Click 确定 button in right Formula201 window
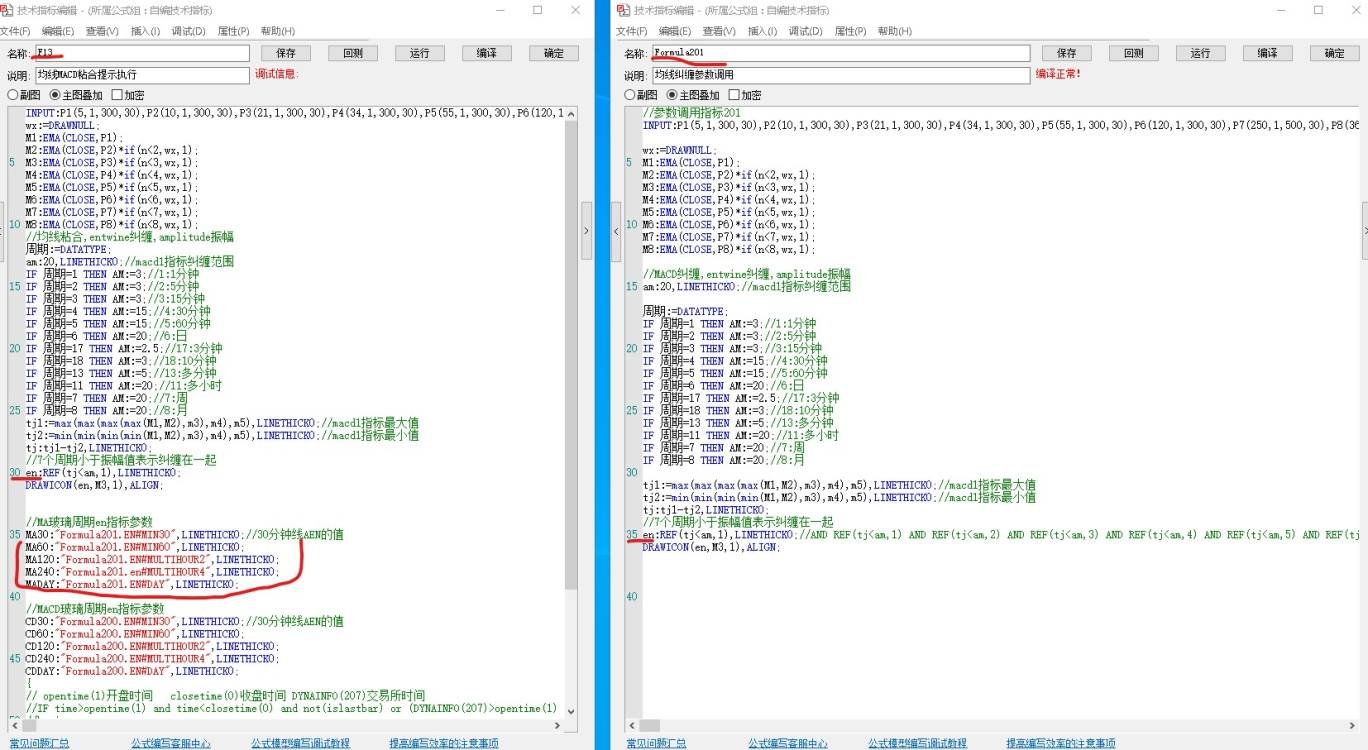The height and width of the screenshot is (750, 1368). [x=1335, y=53]
